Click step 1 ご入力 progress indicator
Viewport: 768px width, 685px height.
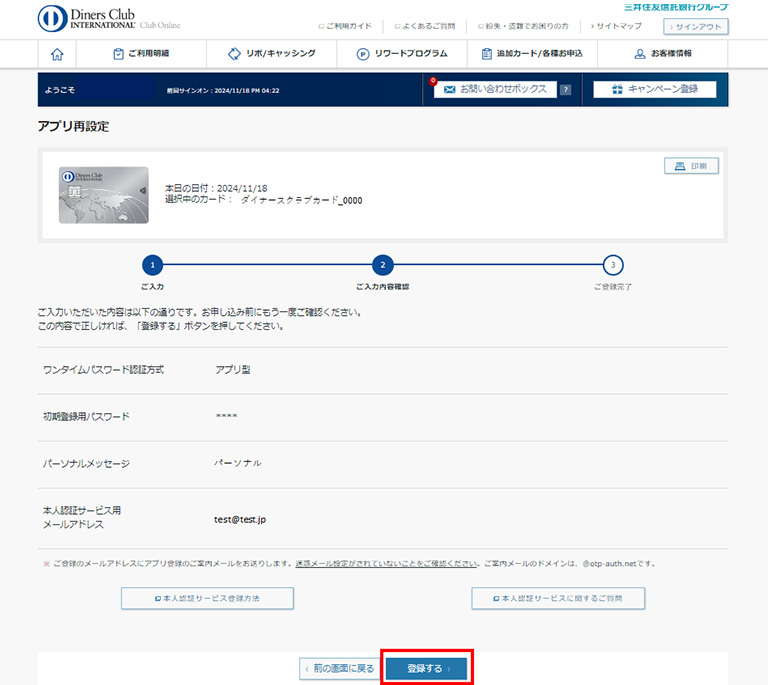click(151, 265)
